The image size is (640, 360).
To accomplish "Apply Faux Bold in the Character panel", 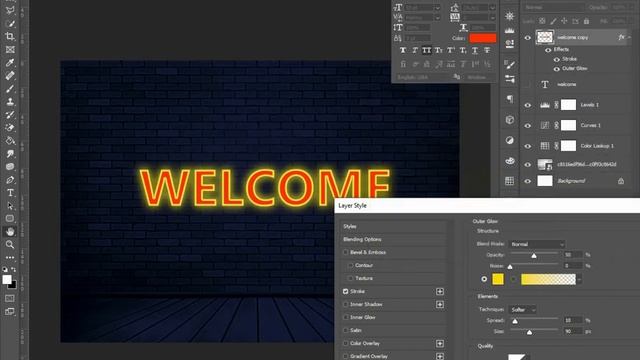I will coord(403,50).
